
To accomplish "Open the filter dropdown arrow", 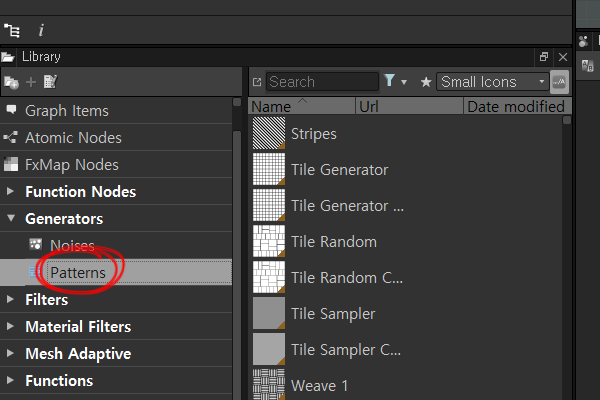I will pos(404,82).
